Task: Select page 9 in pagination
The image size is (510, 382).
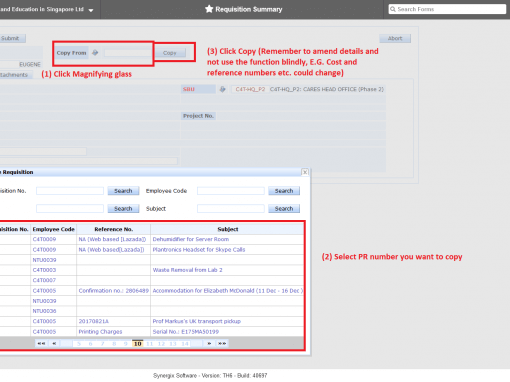Action: tap(126, 344)
